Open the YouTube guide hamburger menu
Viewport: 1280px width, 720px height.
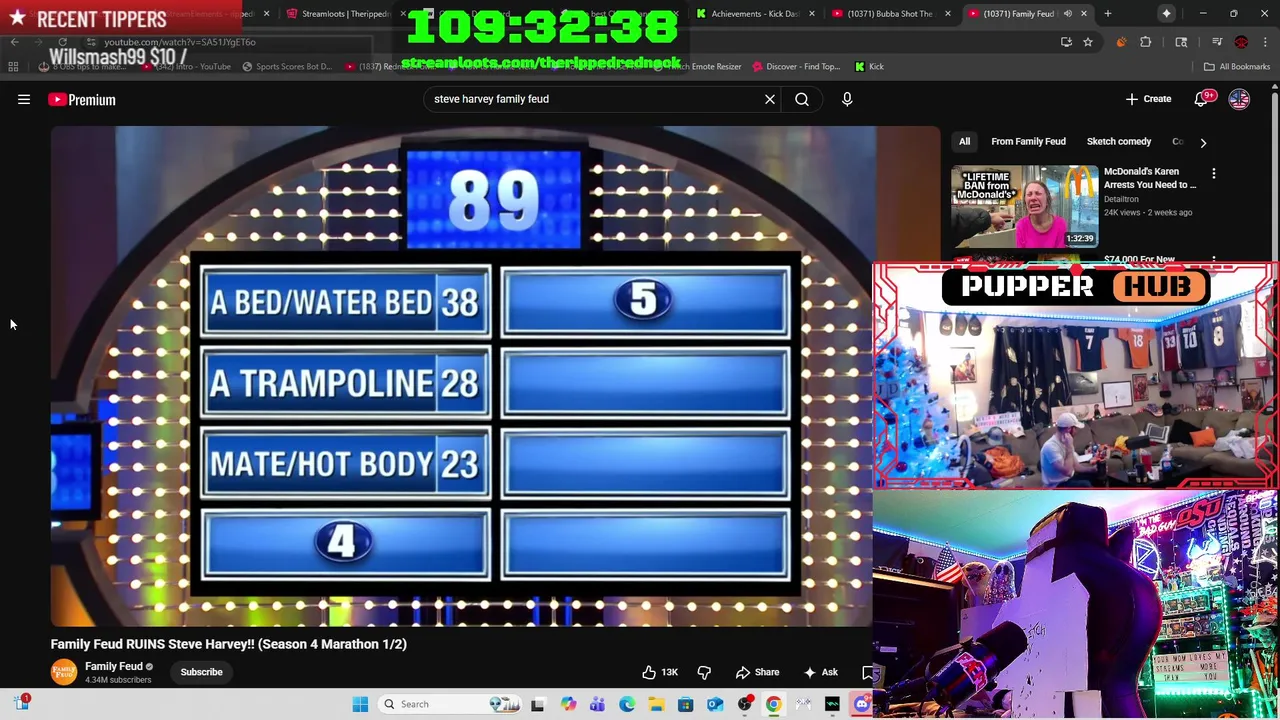[24, 99]
